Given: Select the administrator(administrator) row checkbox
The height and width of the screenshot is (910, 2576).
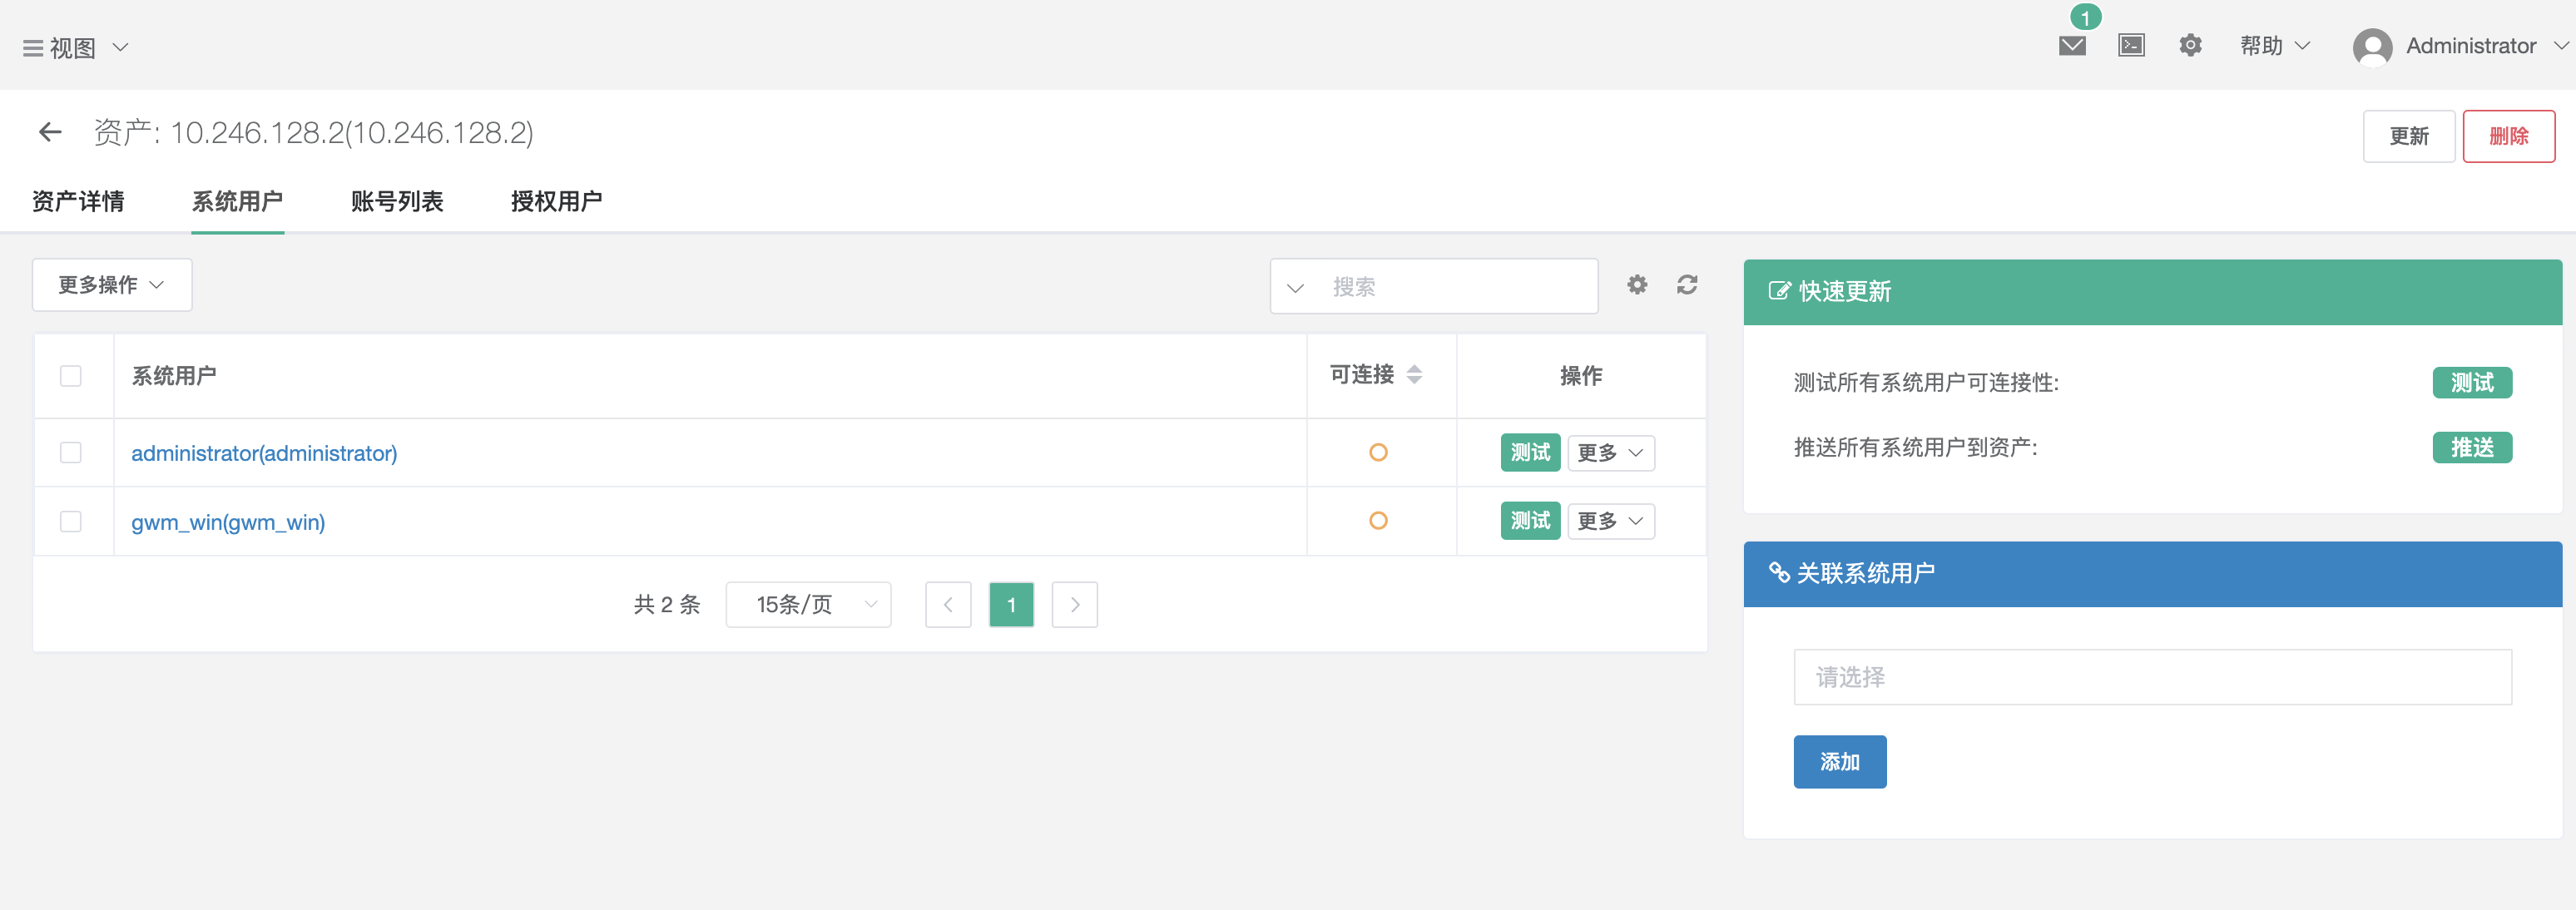Looking at the screenshot, I should (71, 452).
